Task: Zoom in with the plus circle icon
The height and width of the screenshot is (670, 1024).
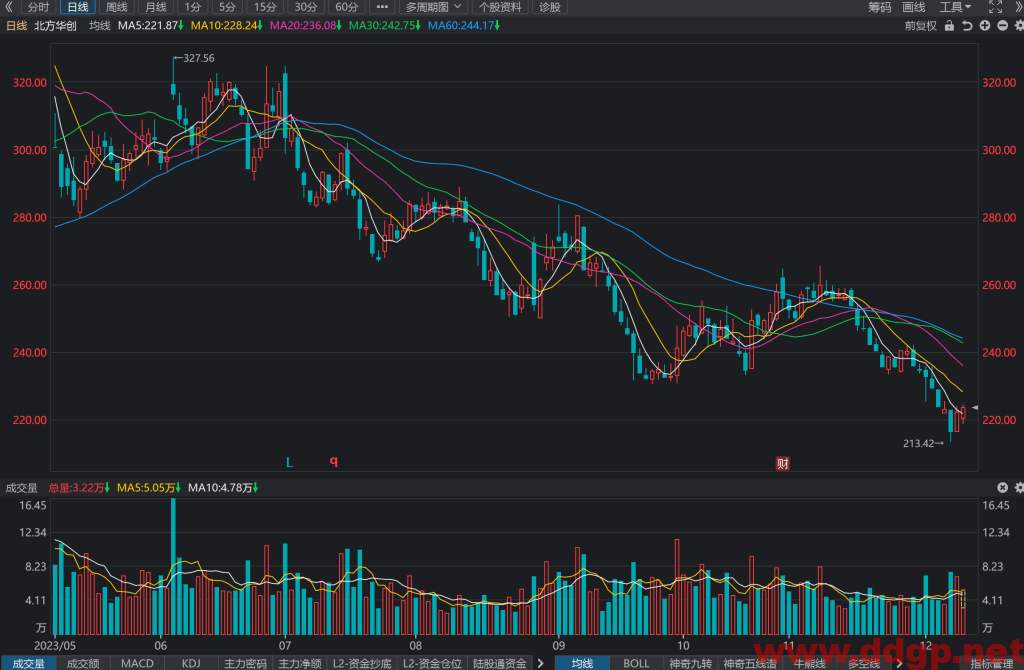Action: tap(985, 26)
